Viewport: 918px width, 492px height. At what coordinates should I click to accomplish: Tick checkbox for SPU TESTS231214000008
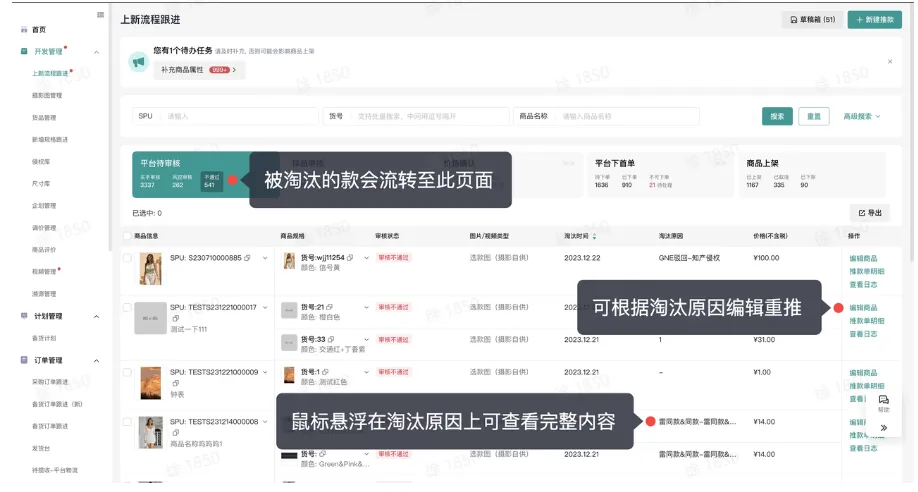pos(127,422)
